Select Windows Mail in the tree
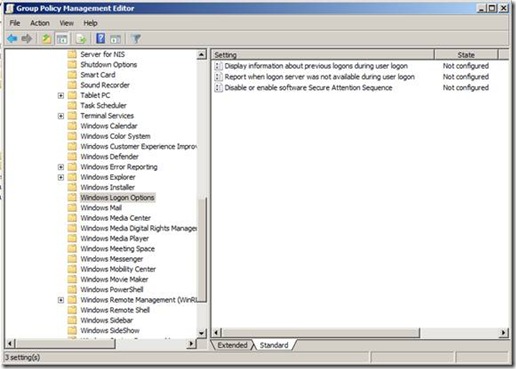 [x=101, y=208]
